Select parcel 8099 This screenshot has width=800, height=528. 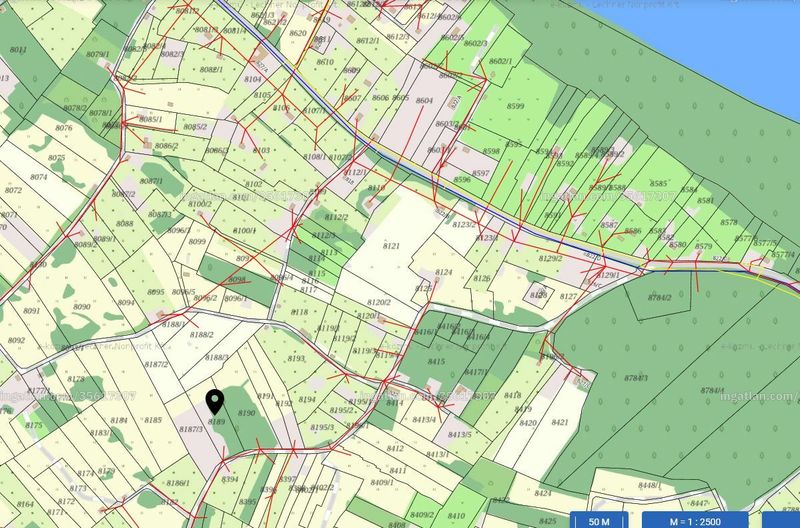coord(197,242)
